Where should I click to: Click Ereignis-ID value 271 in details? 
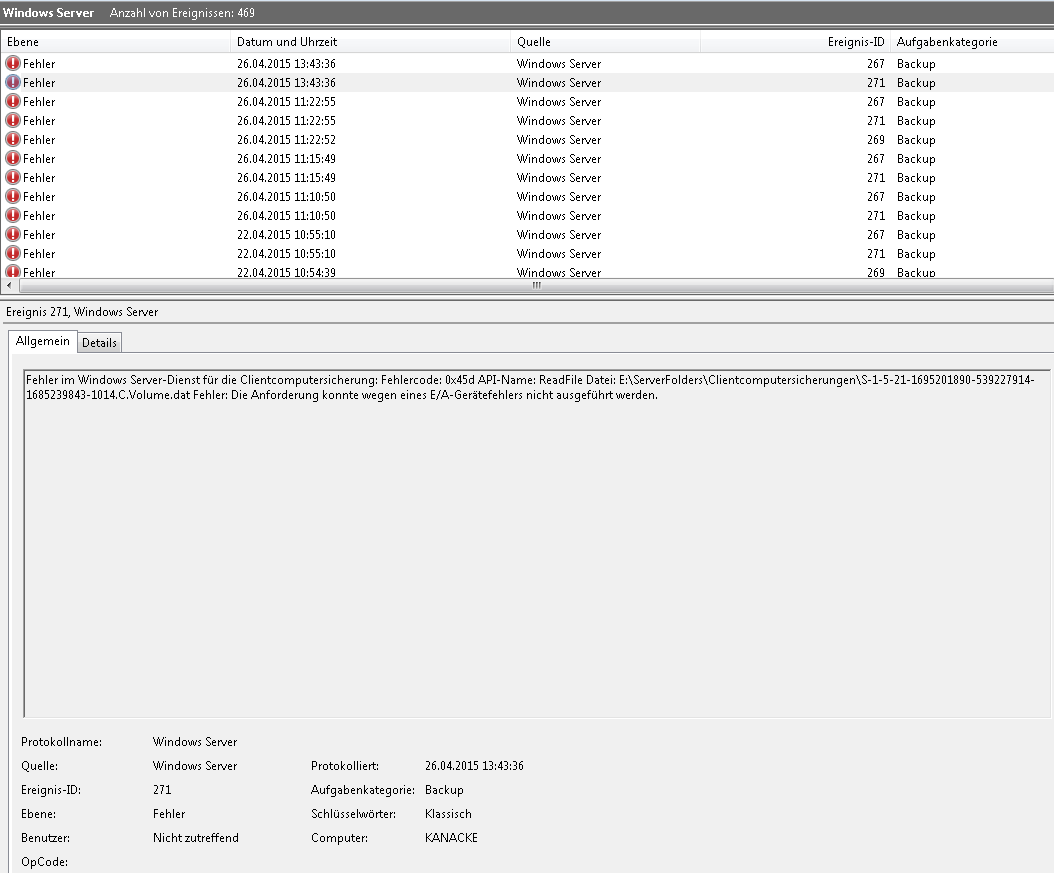162,790
